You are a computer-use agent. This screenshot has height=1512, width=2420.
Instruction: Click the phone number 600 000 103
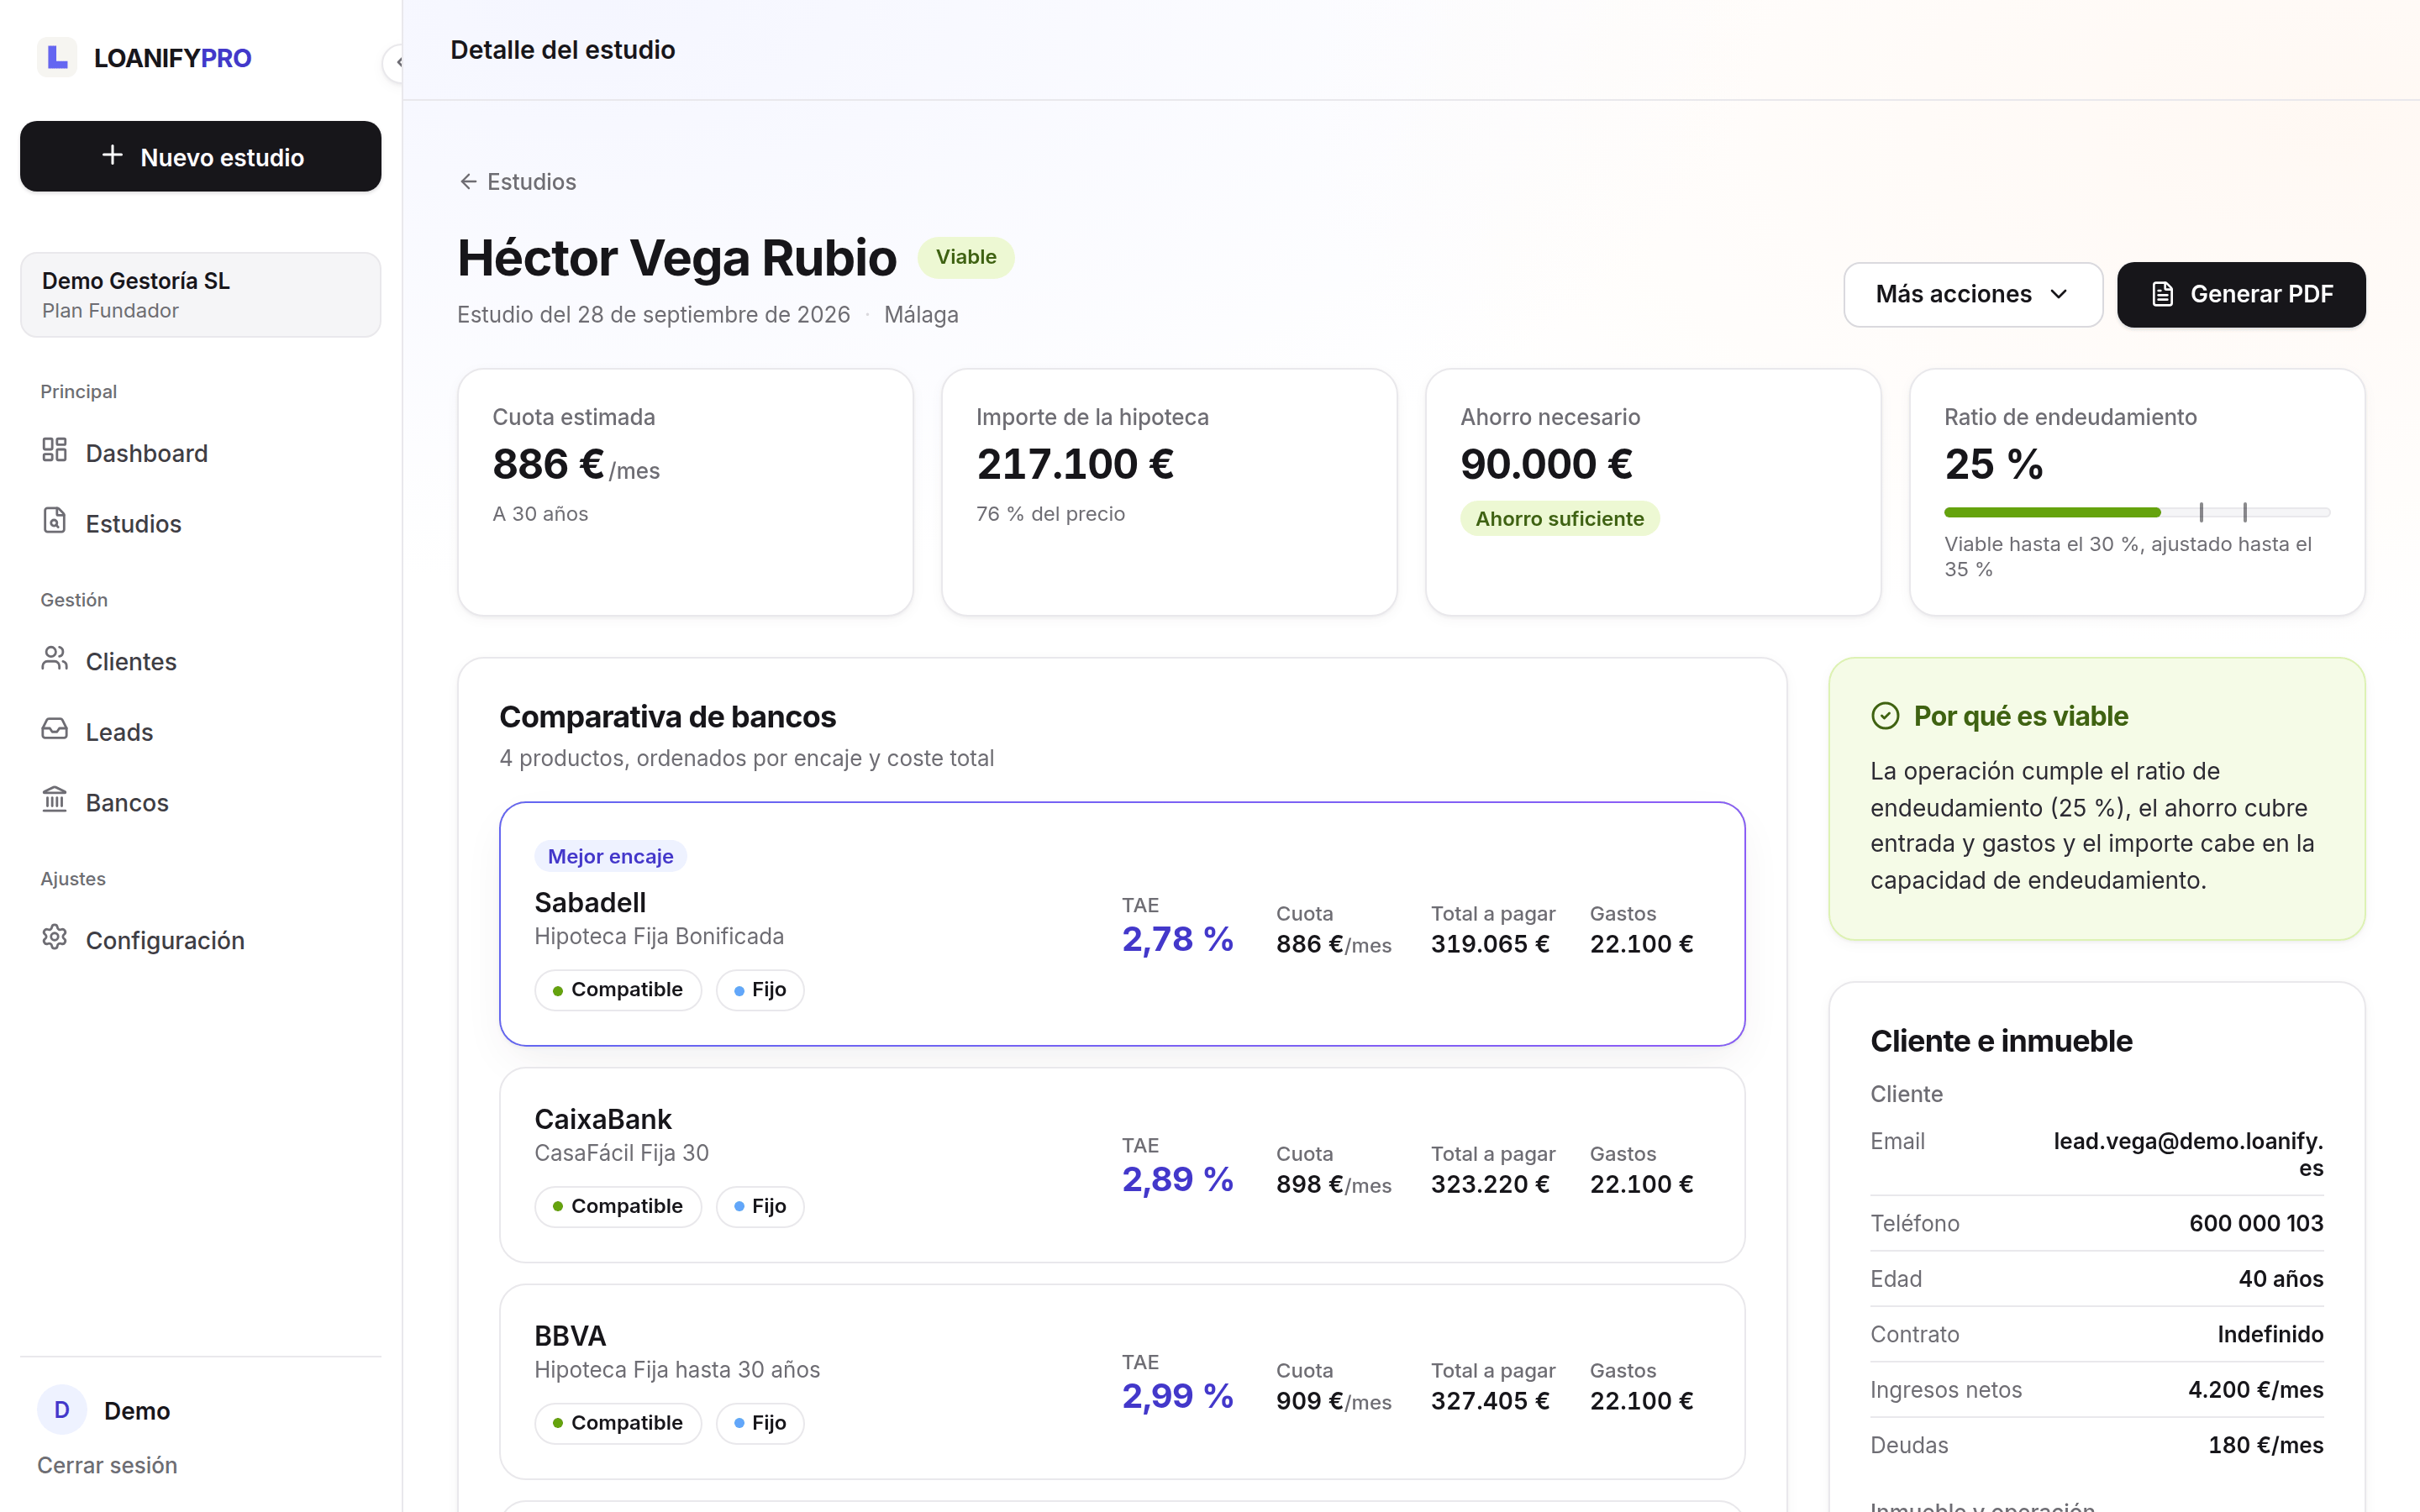[2256, 1223]
